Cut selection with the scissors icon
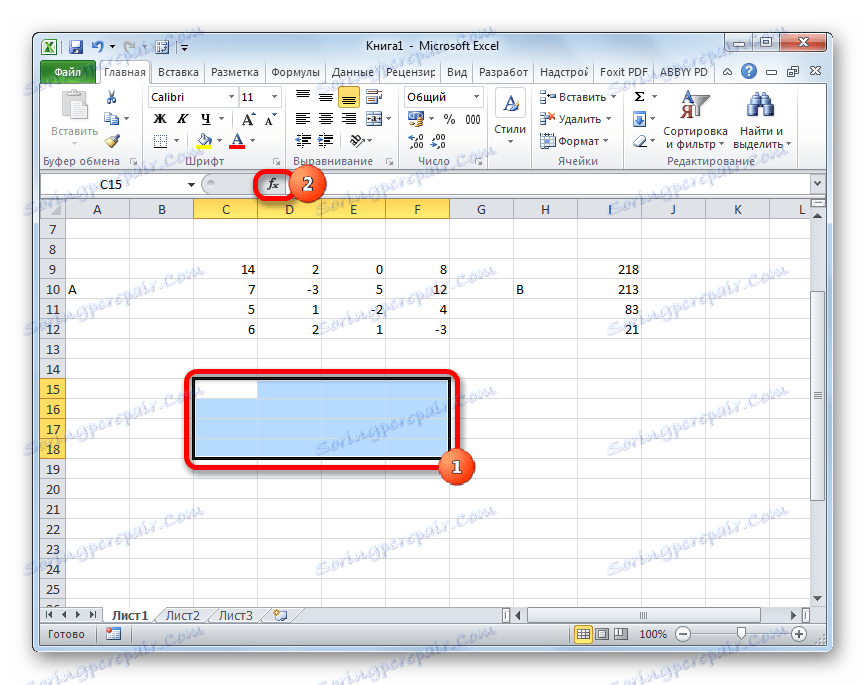The image size is (866, 685). [x=112, y=97]
